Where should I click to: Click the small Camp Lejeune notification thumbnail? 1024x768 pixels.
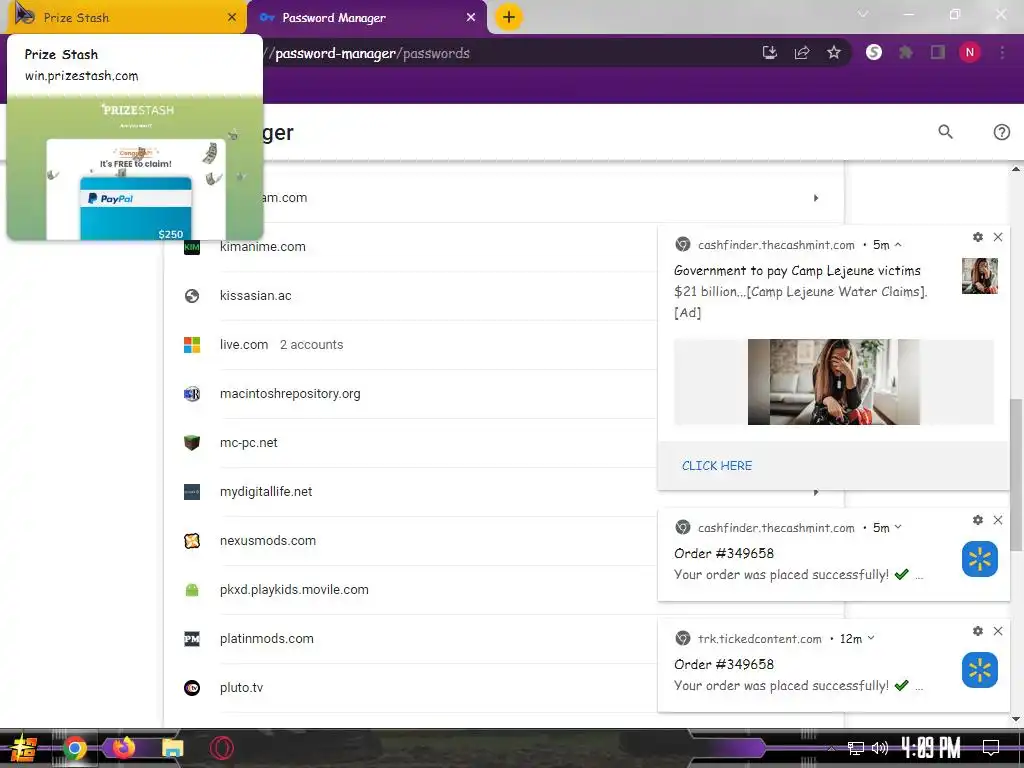[980, 276]
